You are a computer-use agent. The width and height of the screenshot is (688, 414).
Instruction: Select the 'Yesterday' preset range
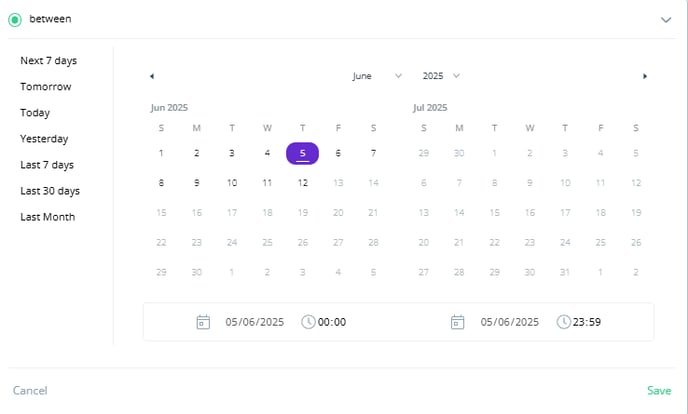tap(44, 139)
